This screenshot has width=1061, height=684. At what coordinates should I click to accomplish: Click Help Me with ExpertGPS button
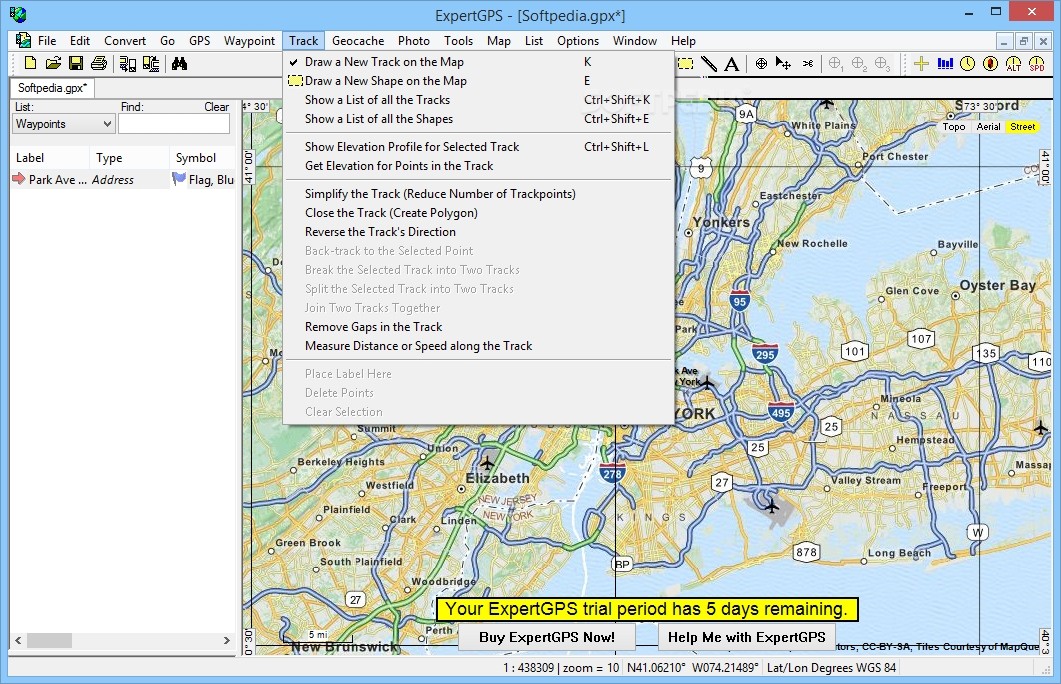click(746, 637)
